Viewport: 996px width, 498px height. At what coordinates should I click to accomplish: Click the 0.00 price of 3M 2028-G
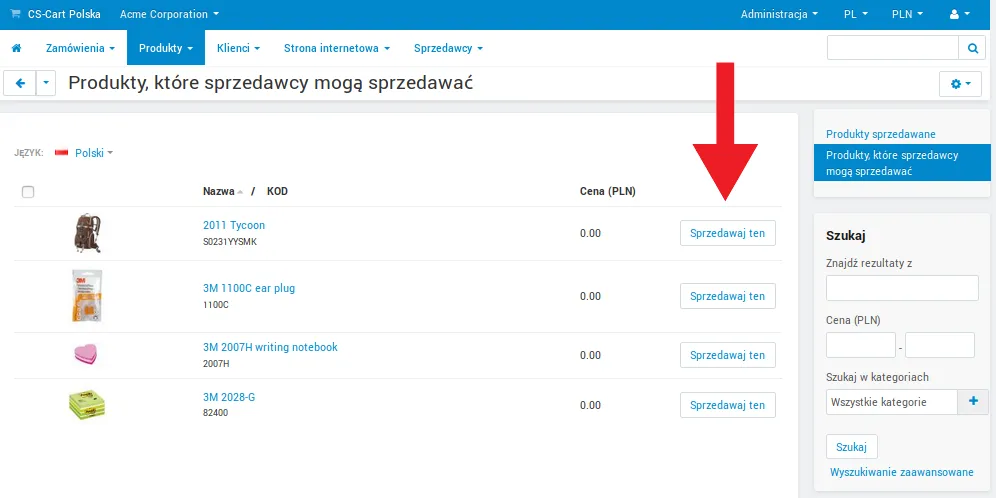coord(590,405)
